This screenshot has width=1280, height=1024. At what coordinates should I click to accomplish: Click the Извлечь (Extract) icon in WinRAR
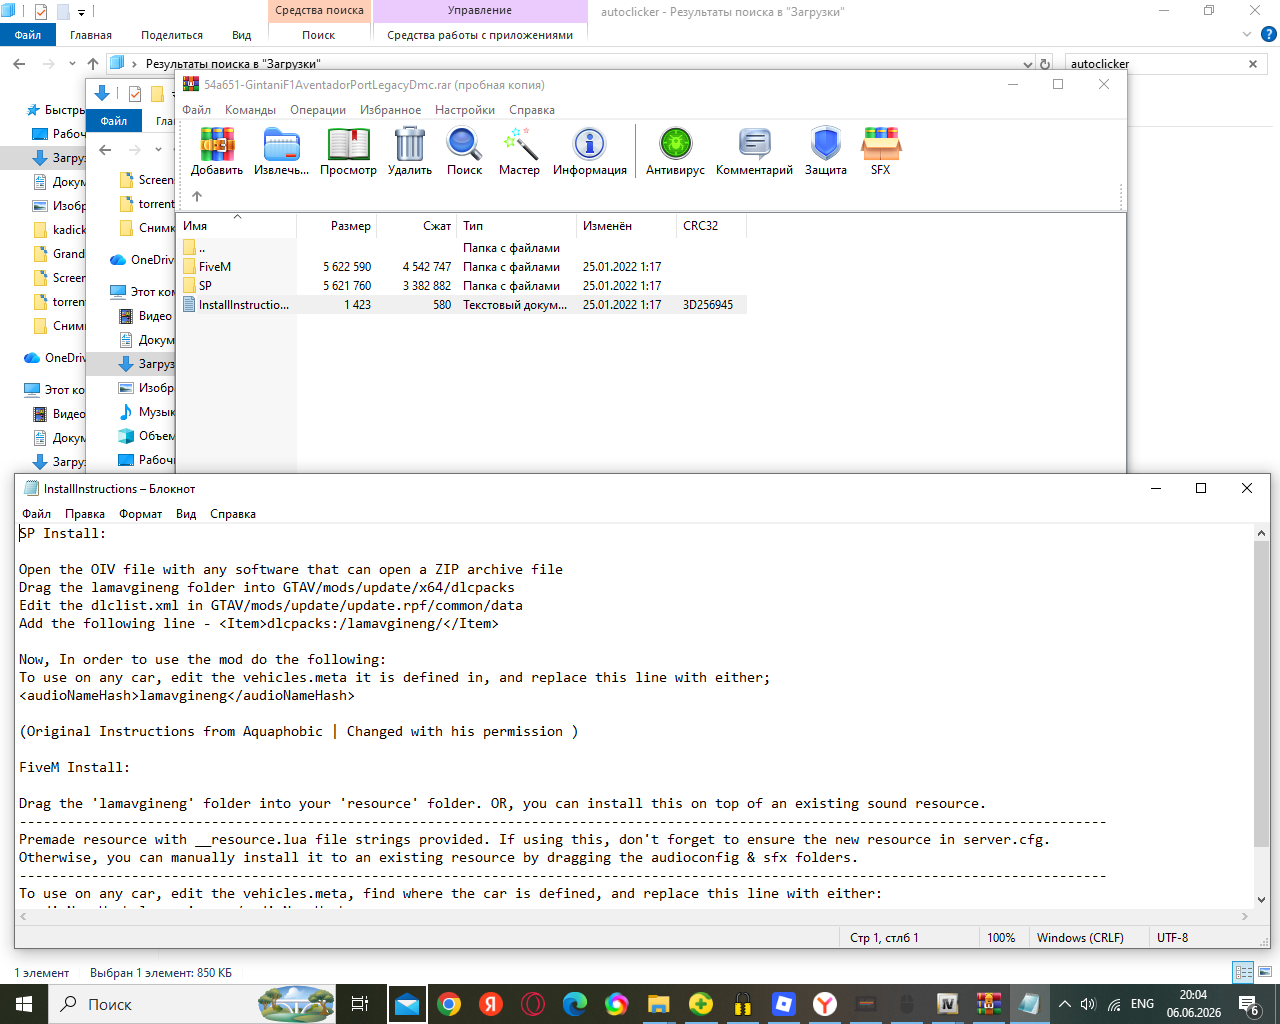[x=282, y=151]
